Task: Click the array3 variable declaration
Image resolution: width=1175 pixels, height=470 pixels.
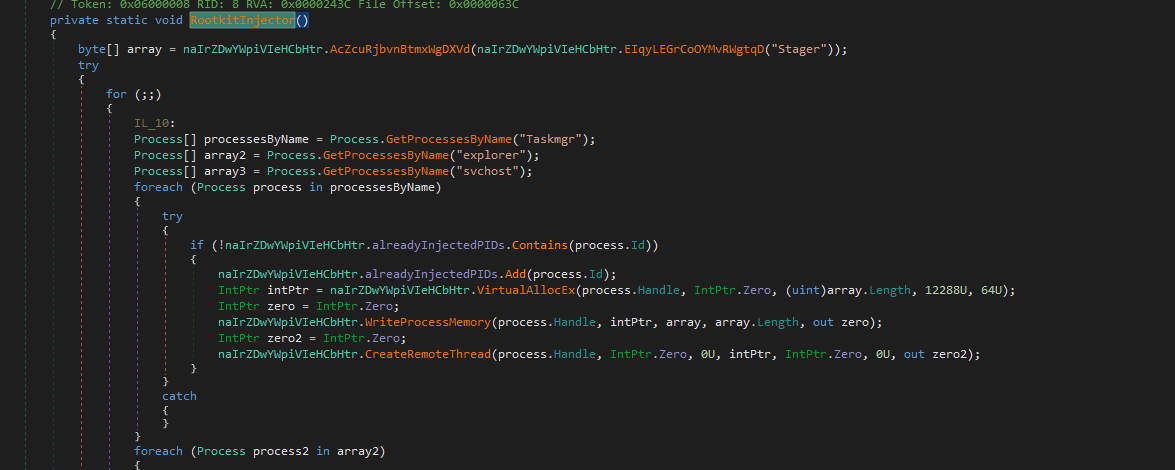Action: click(223, 172)
